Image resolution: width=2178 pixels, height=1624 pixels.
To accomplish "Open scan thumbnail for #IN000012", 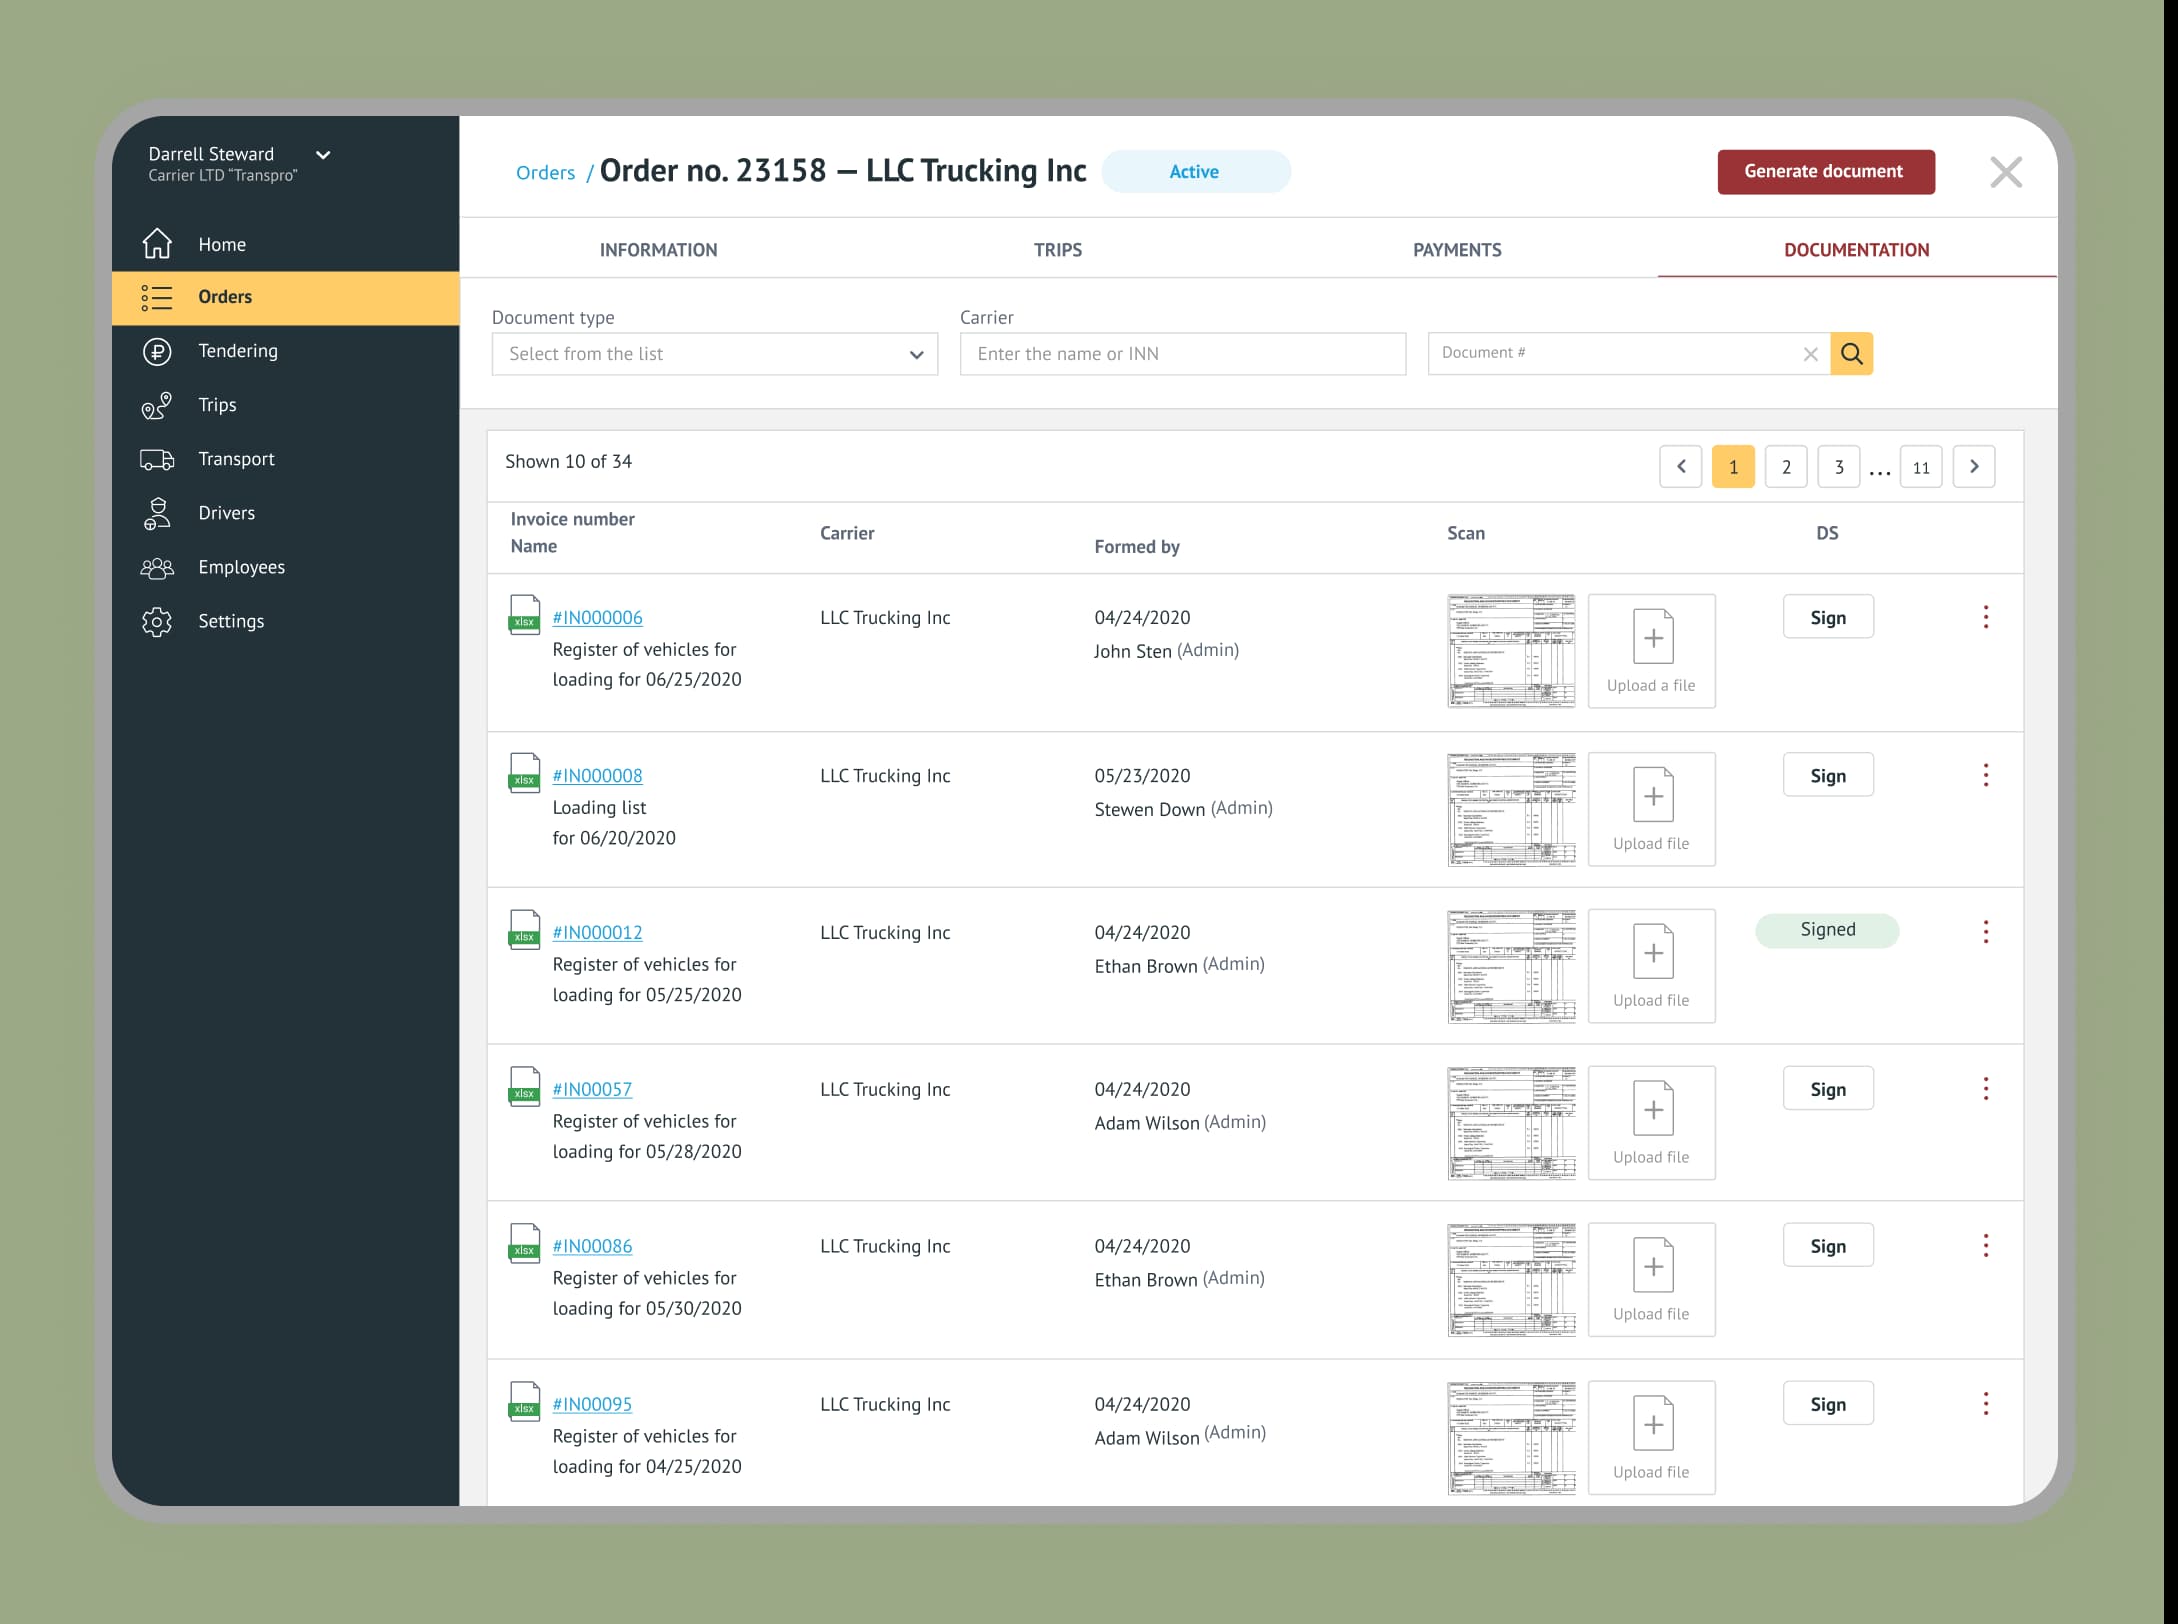I will 1511,966.
